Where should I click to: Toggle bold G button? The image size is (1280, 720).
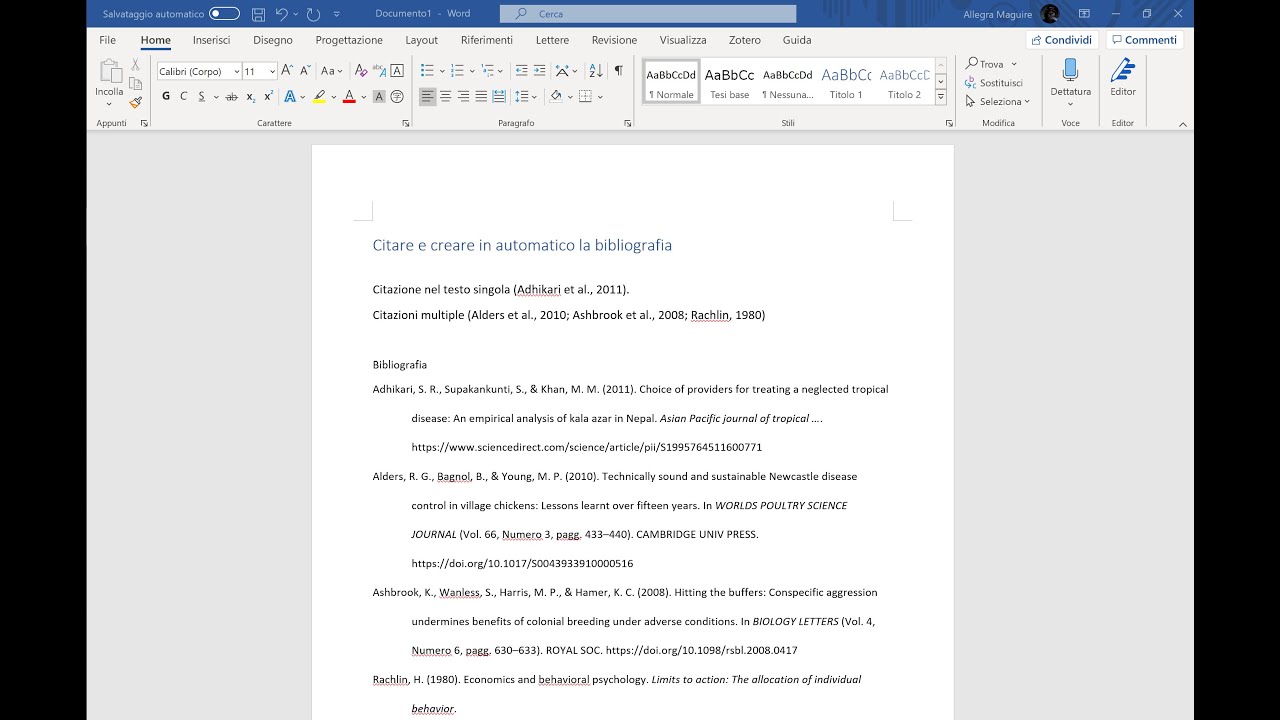pos(166,97)
